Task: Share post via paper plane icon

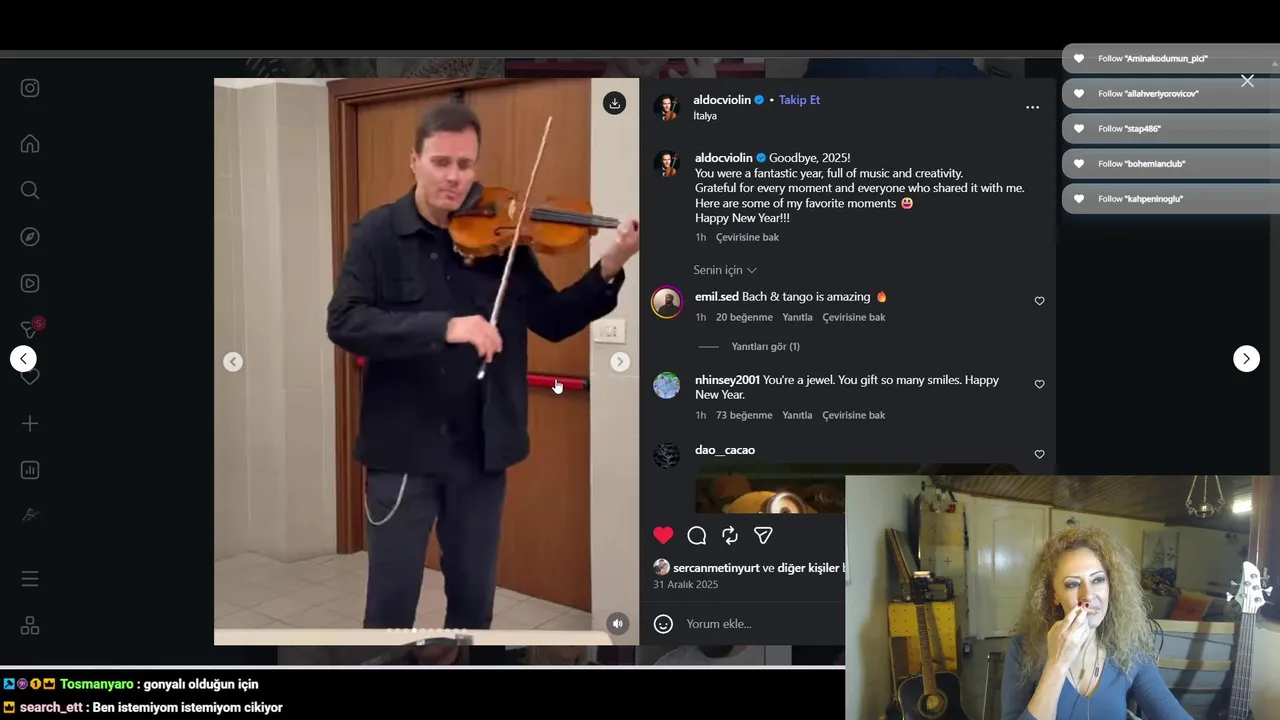Action: (x=763, y=535)
